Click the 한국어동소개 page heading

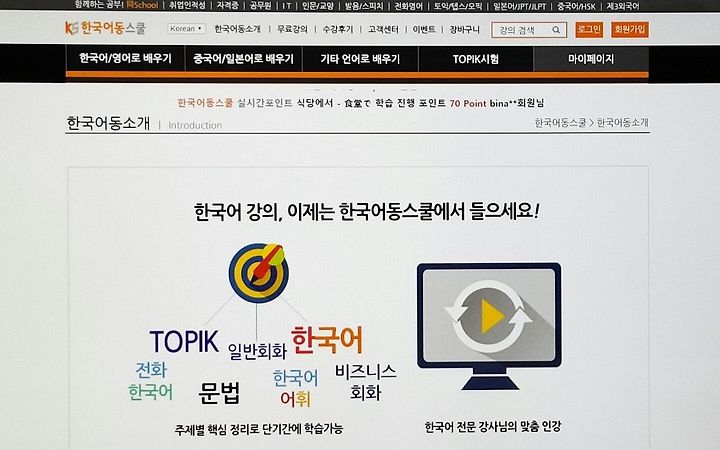[108, 123]
